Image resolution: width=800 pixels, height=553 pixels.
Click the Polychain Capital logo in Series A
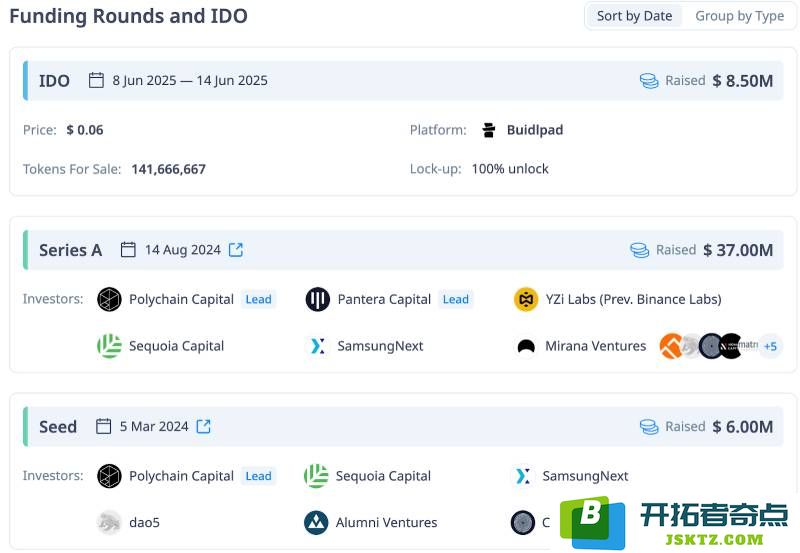point(109,299)
